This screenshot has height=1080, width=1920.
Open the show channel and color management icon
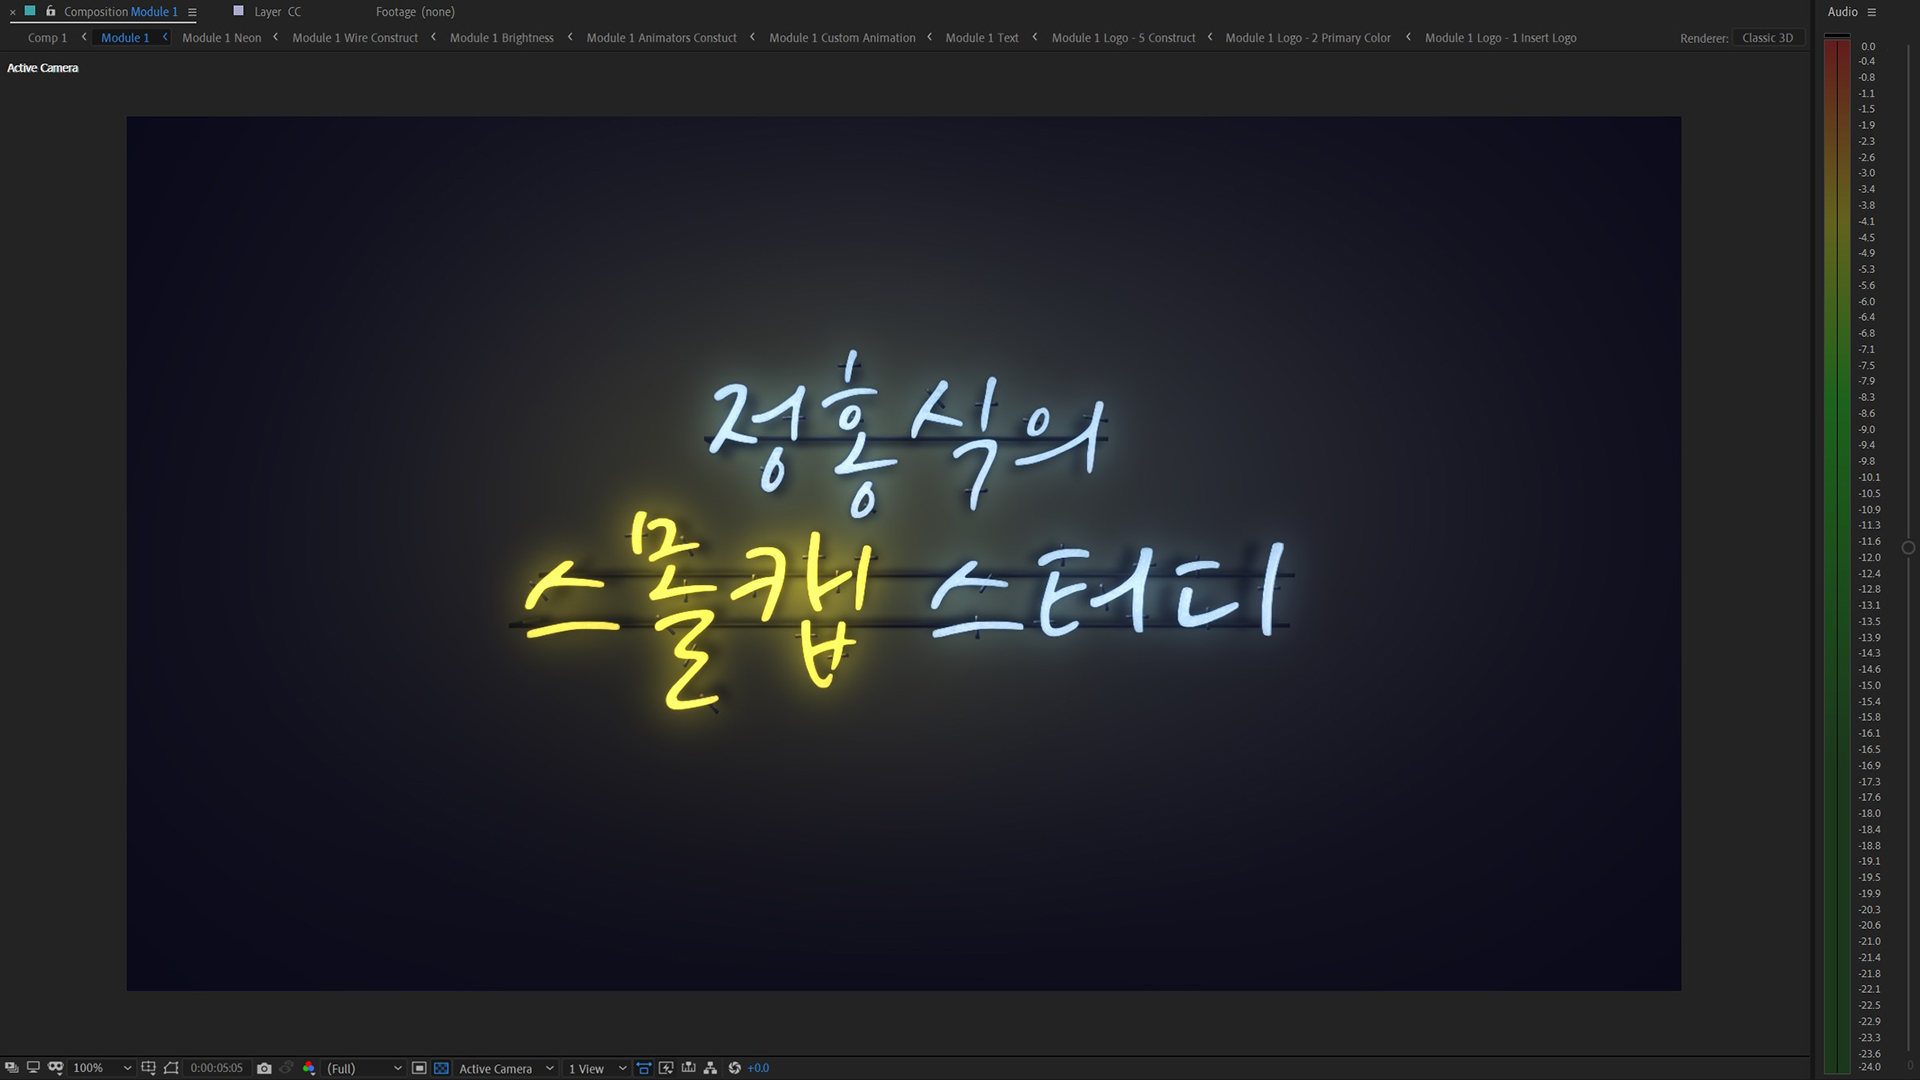(309, 1068)
